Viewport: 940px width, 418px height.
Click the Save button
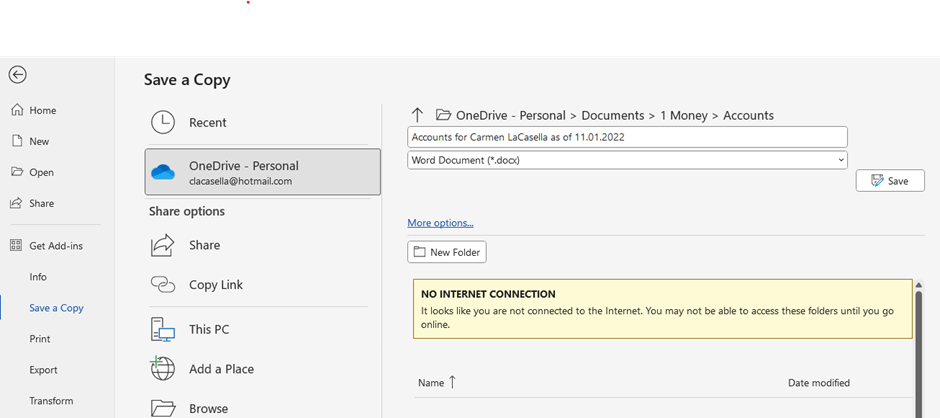[x=890, y=181]
